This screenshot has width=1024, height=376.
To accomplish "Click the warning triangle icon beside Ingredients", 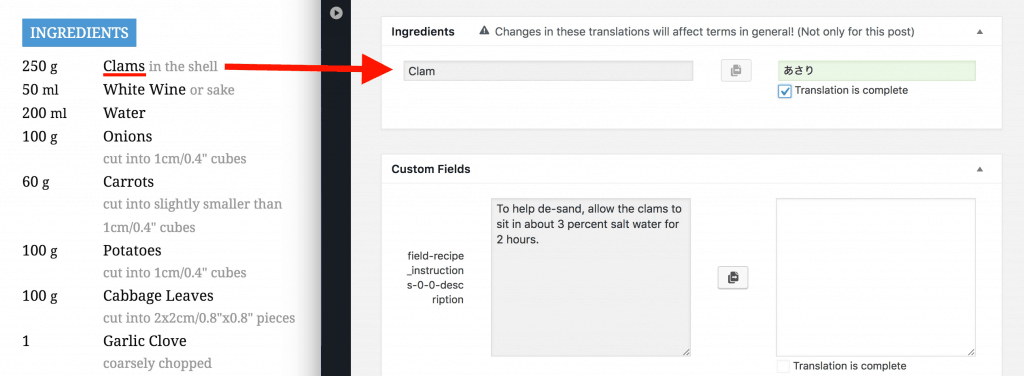I will coord(484,31).
